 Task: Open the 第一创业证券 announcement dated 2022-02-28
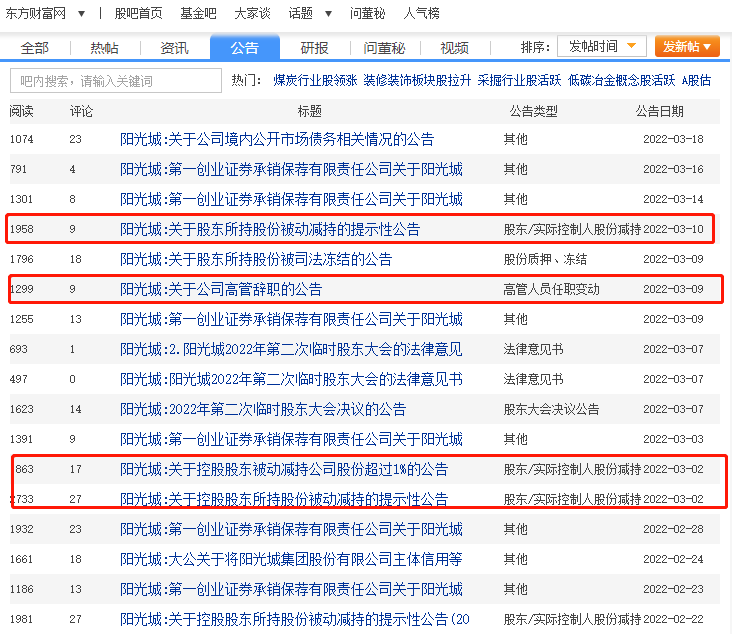291,529
